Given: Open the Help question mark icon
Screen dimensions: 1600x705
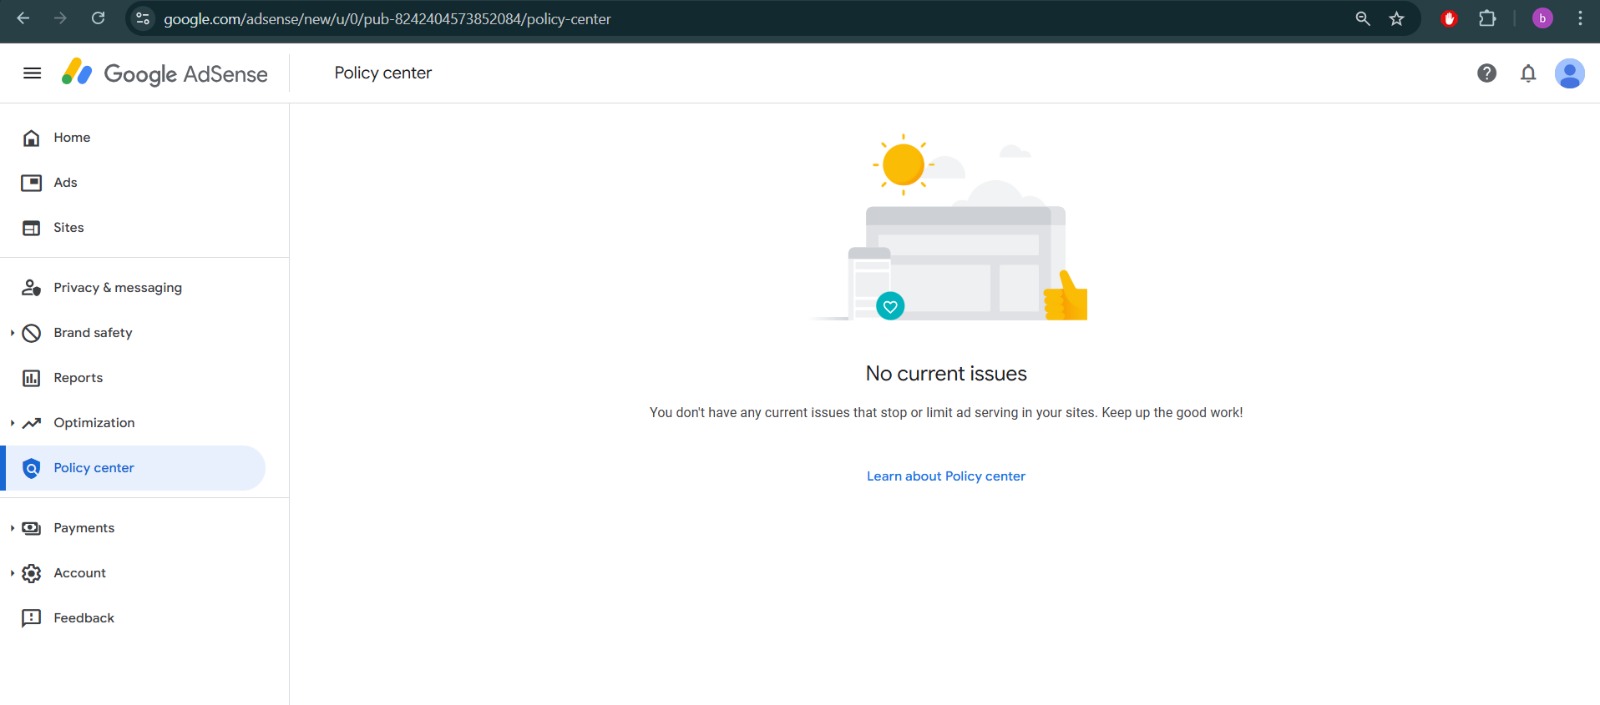Looking at the screenshot, I should tap(1487, 73).
